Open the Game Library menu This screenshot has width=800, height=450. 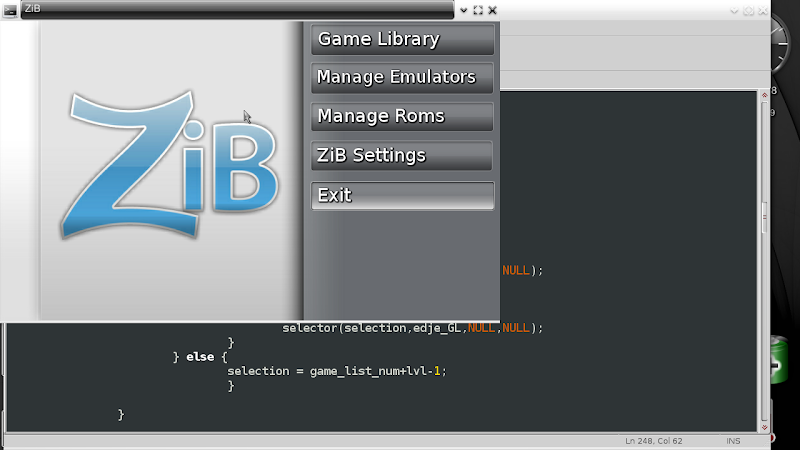[403, 39]
